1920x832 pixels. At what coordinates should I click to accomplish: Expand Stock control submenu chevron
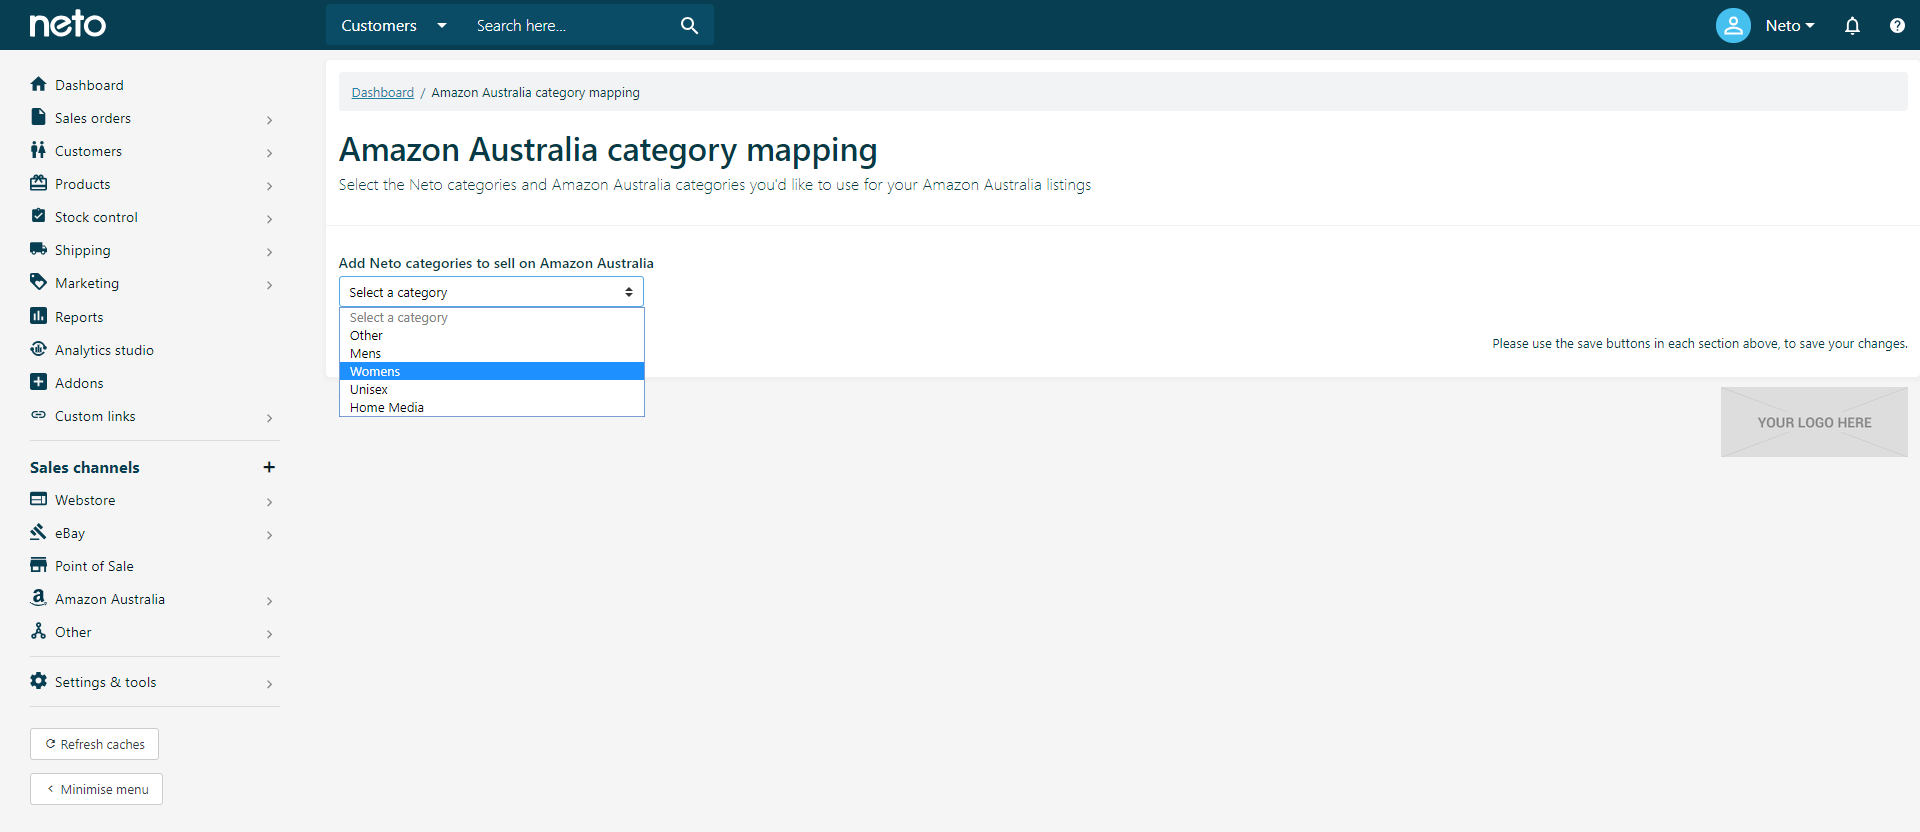pyautogui.click(x=269, y=218)
